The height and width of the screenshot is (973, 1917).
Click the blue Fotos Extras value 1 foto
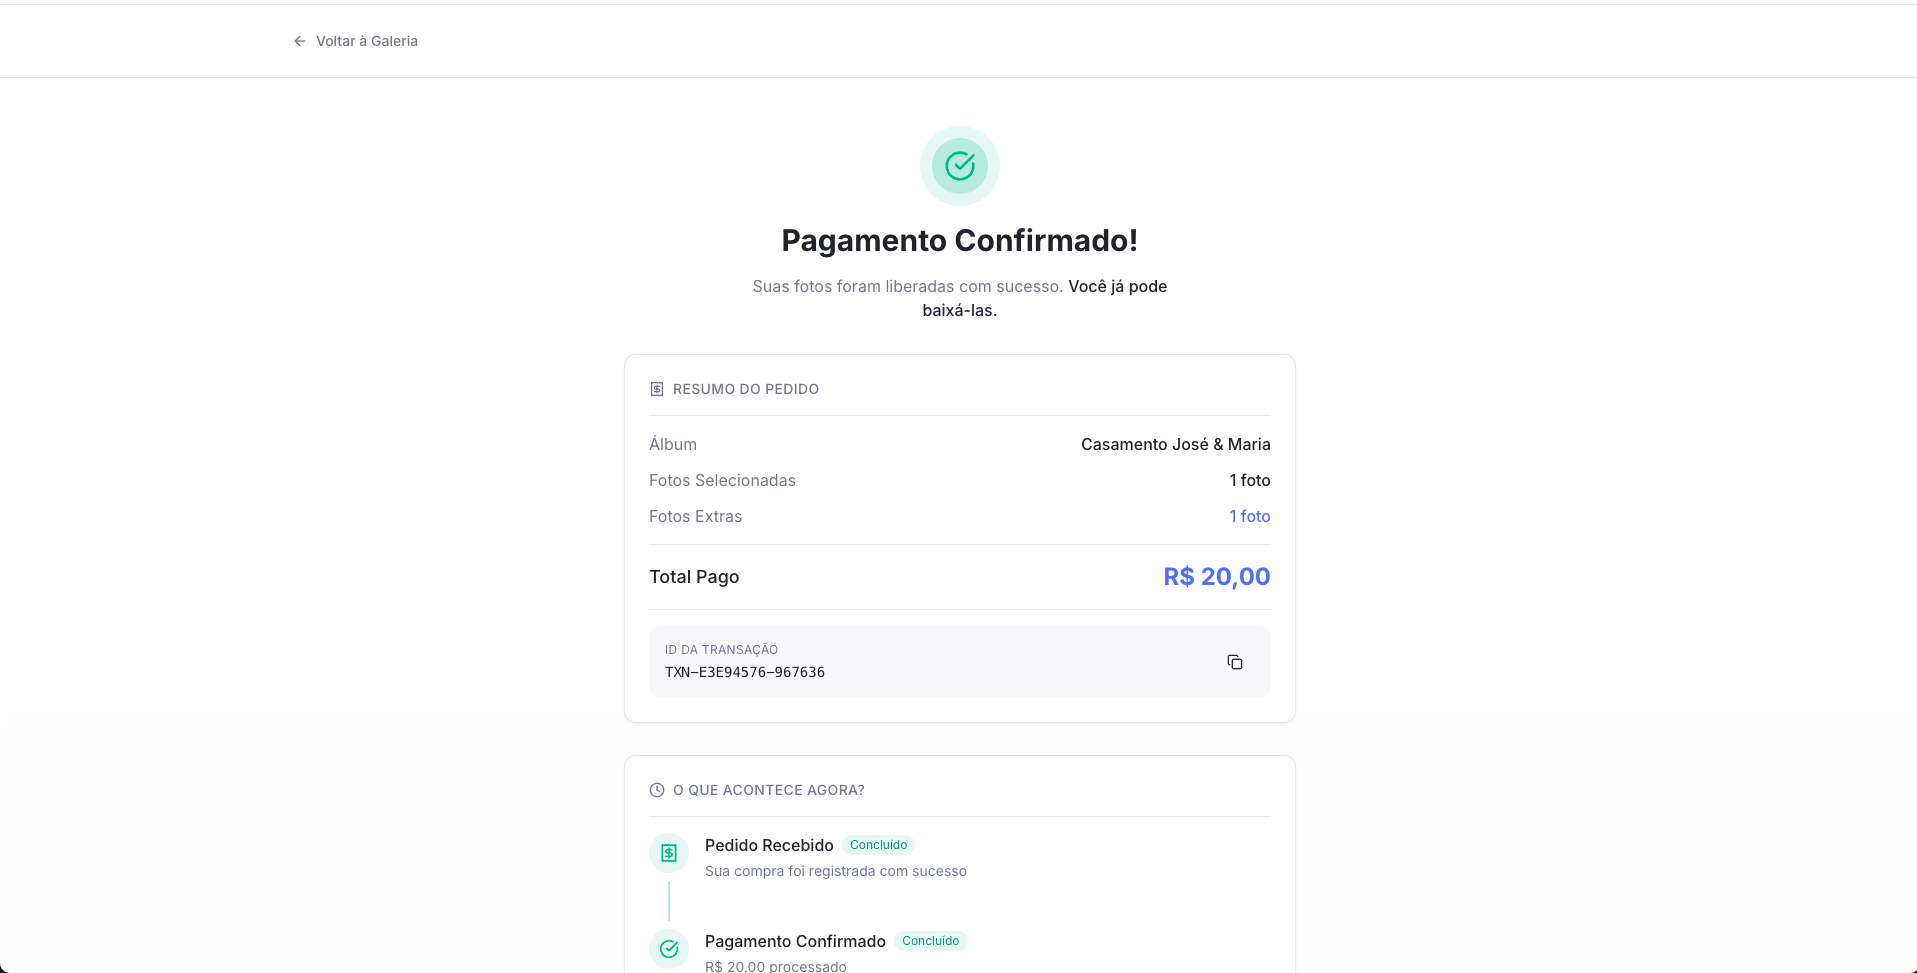coord(1250,516)
